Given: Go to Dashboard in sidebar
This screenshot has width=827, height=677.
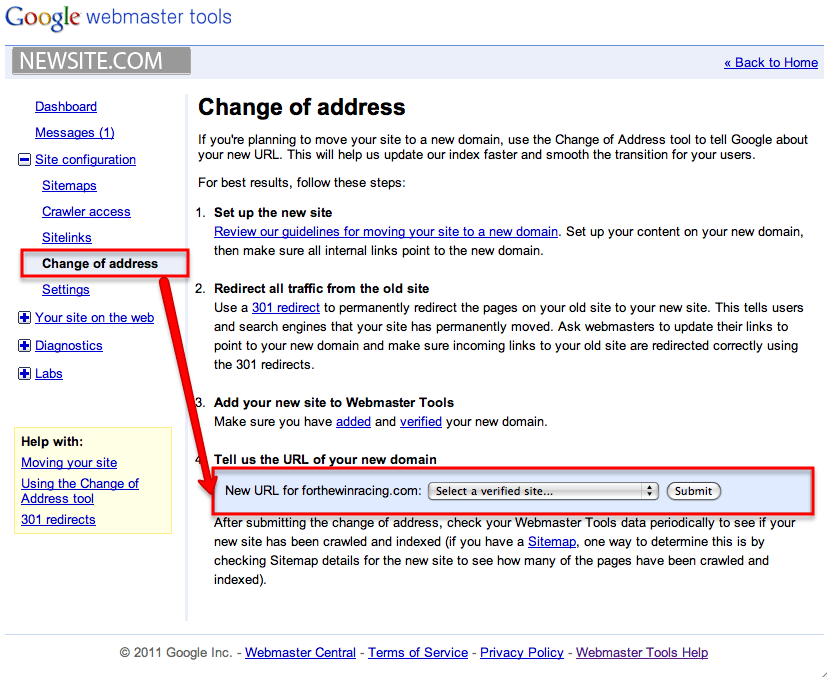Looking at the screenshot, I should coord(66,107).
